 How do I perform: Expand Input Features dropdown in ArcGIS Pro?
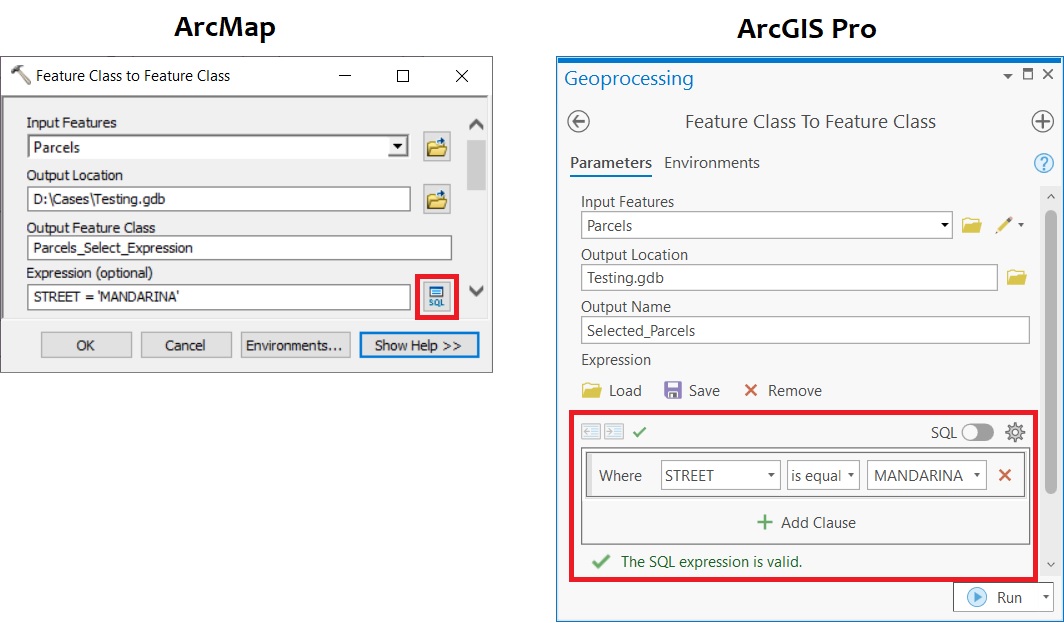click(x=945, y=225)
